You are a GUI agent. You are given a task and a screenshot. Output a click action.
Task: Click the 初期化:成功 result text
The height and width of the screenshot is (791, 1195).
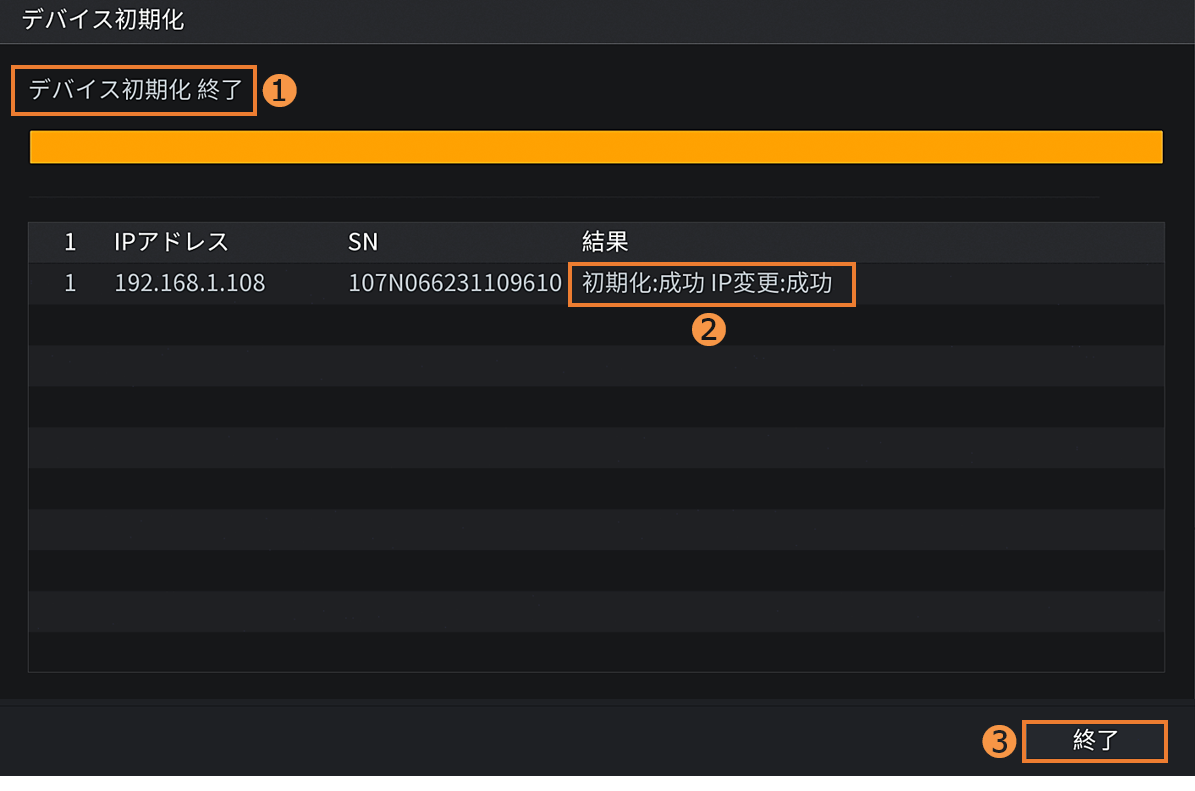point(642,283)
